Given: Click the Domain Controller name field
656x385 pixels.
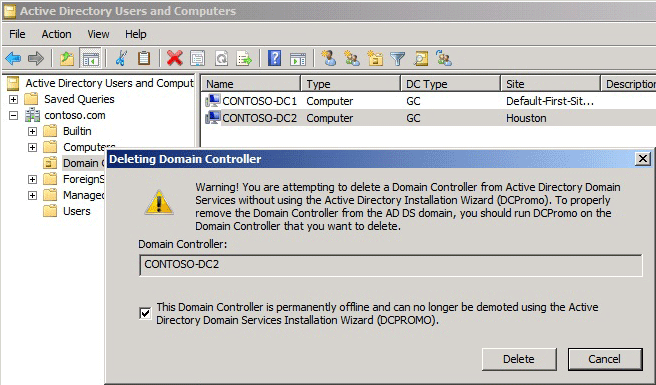Looking at the screenshot, I should pos(391,265).
